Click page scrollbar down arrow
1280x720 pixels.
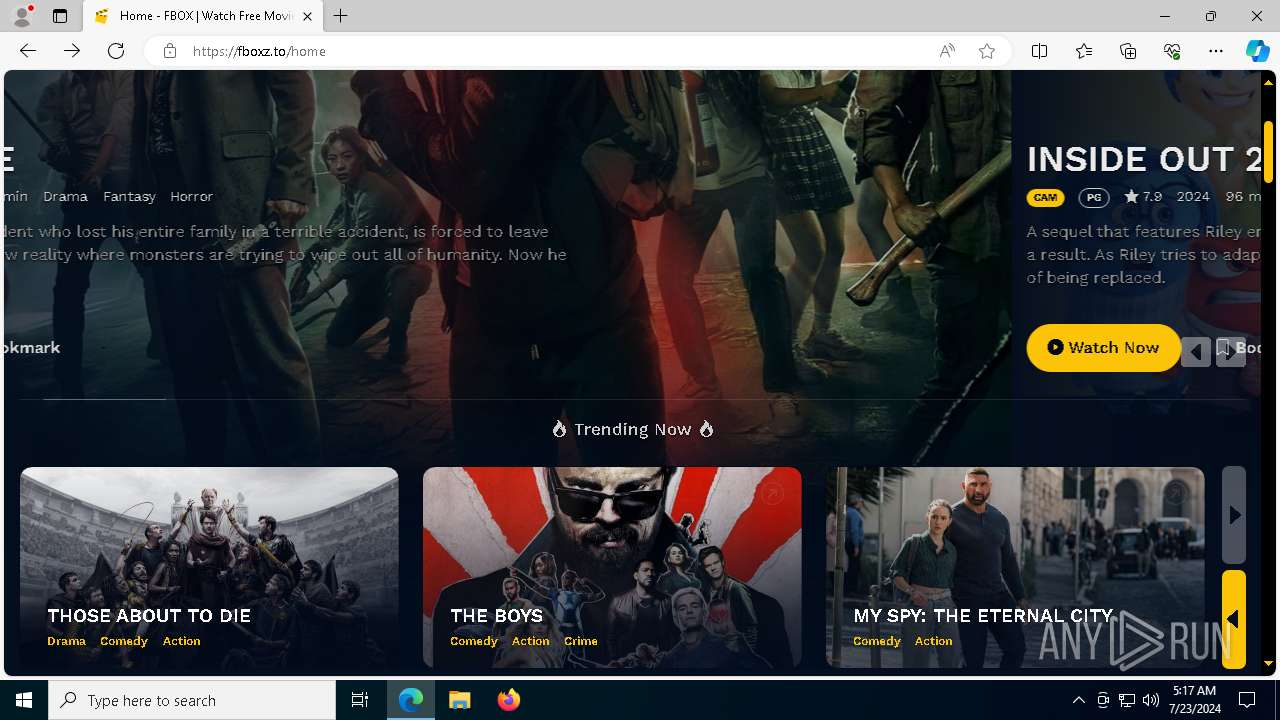[1268, 663]
